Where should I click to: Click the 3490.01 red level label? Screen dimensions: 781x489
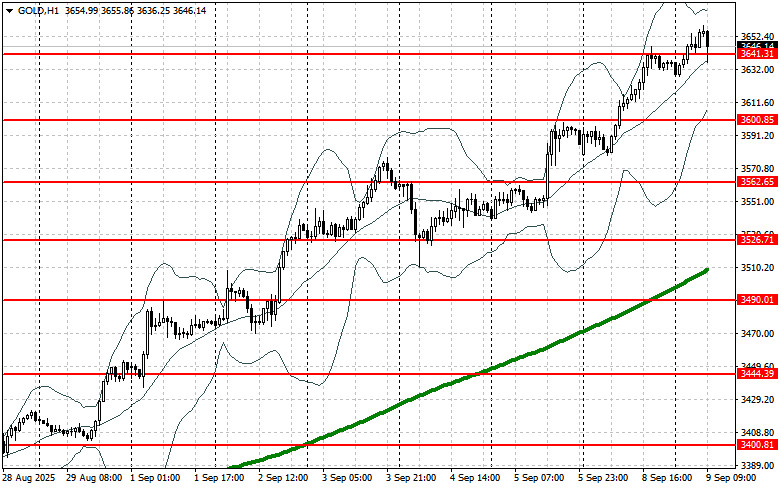(x=757, y=300)
